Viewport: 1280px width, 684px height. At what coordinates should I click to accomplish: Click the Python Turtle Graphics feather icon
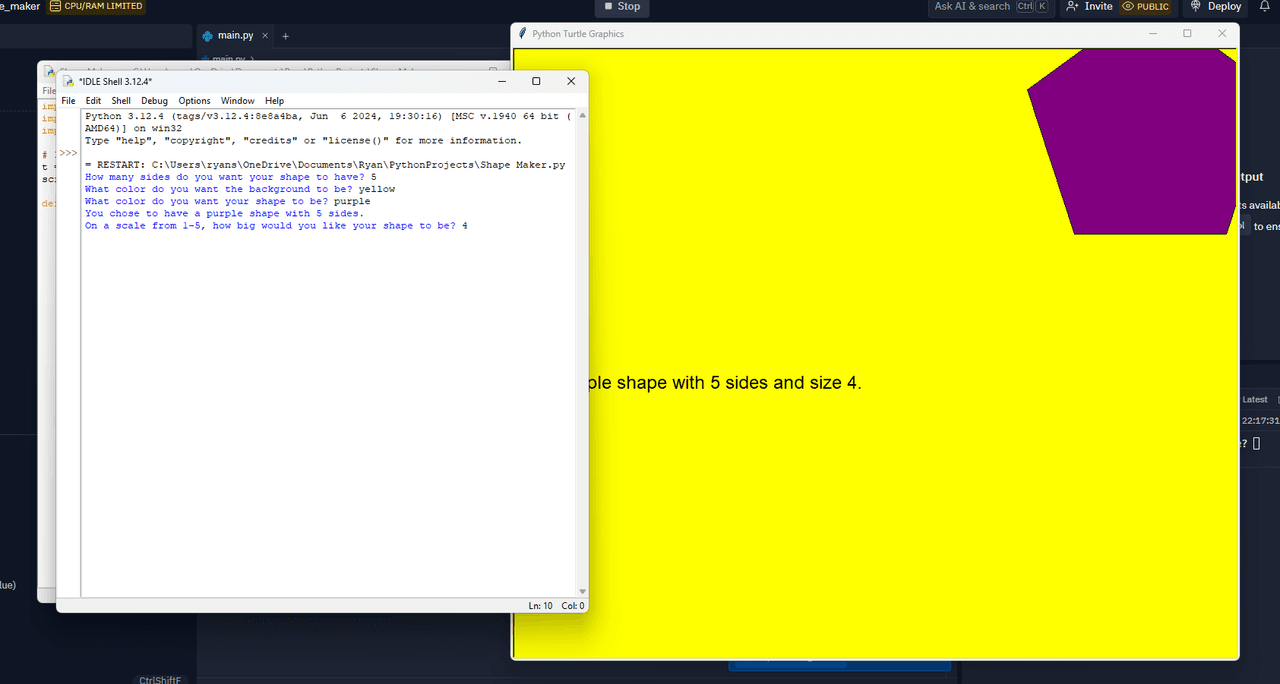pyautogui.click(x=523, y=33)
